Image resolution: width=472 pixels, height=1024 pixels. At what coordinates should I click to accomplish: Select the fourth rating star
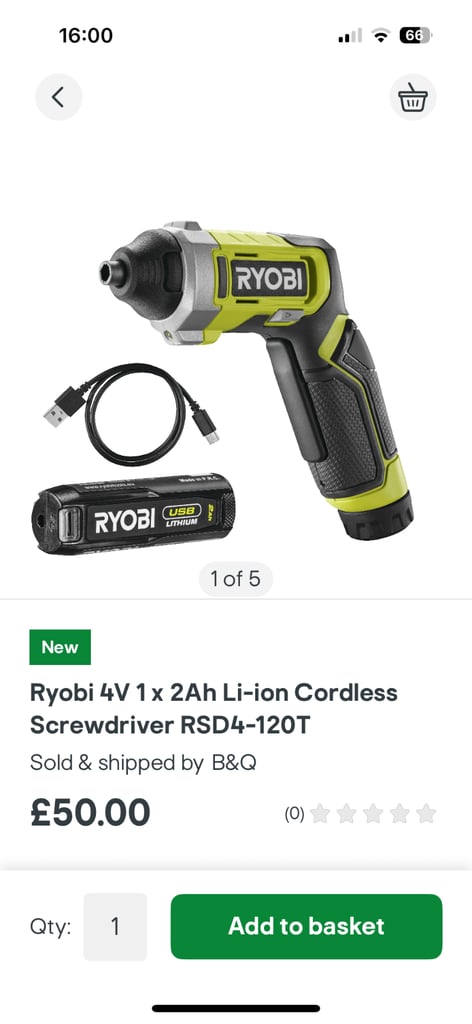[400, 813]
